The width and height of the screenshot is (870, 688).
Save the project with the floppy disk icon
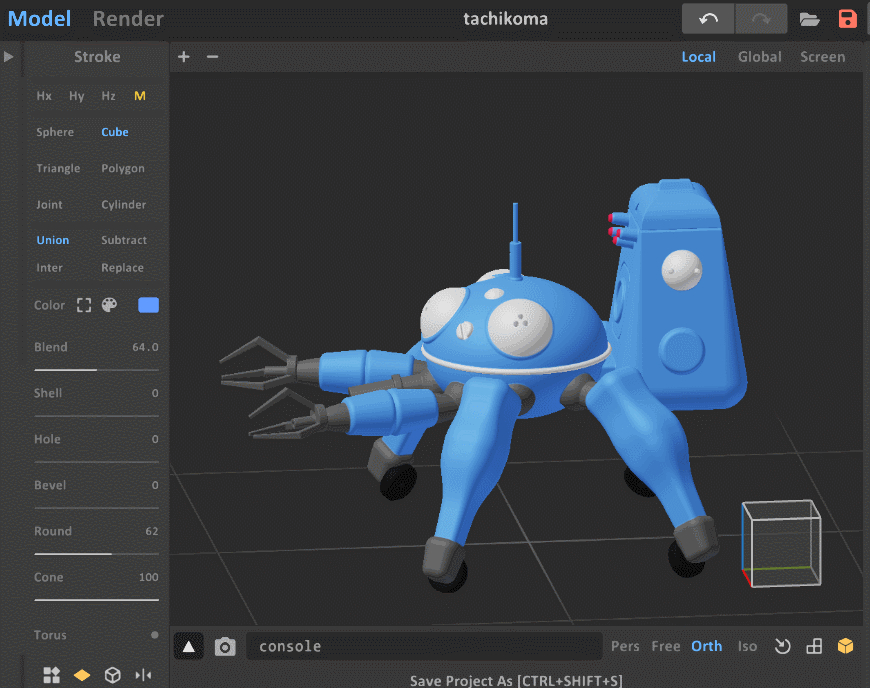point(848,19)
